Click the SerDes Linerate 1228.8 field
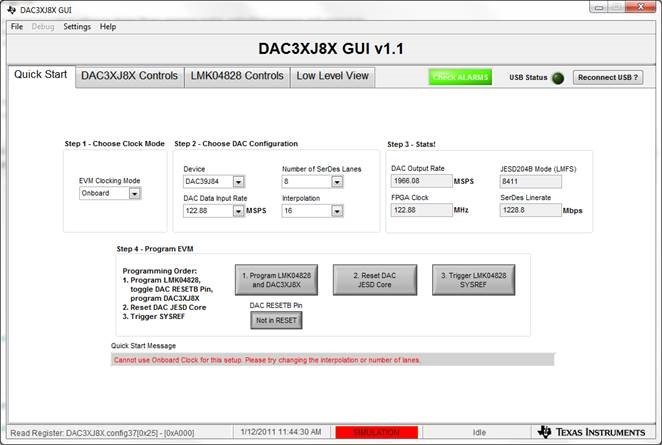Screen dimensions: 662x445 531,210
